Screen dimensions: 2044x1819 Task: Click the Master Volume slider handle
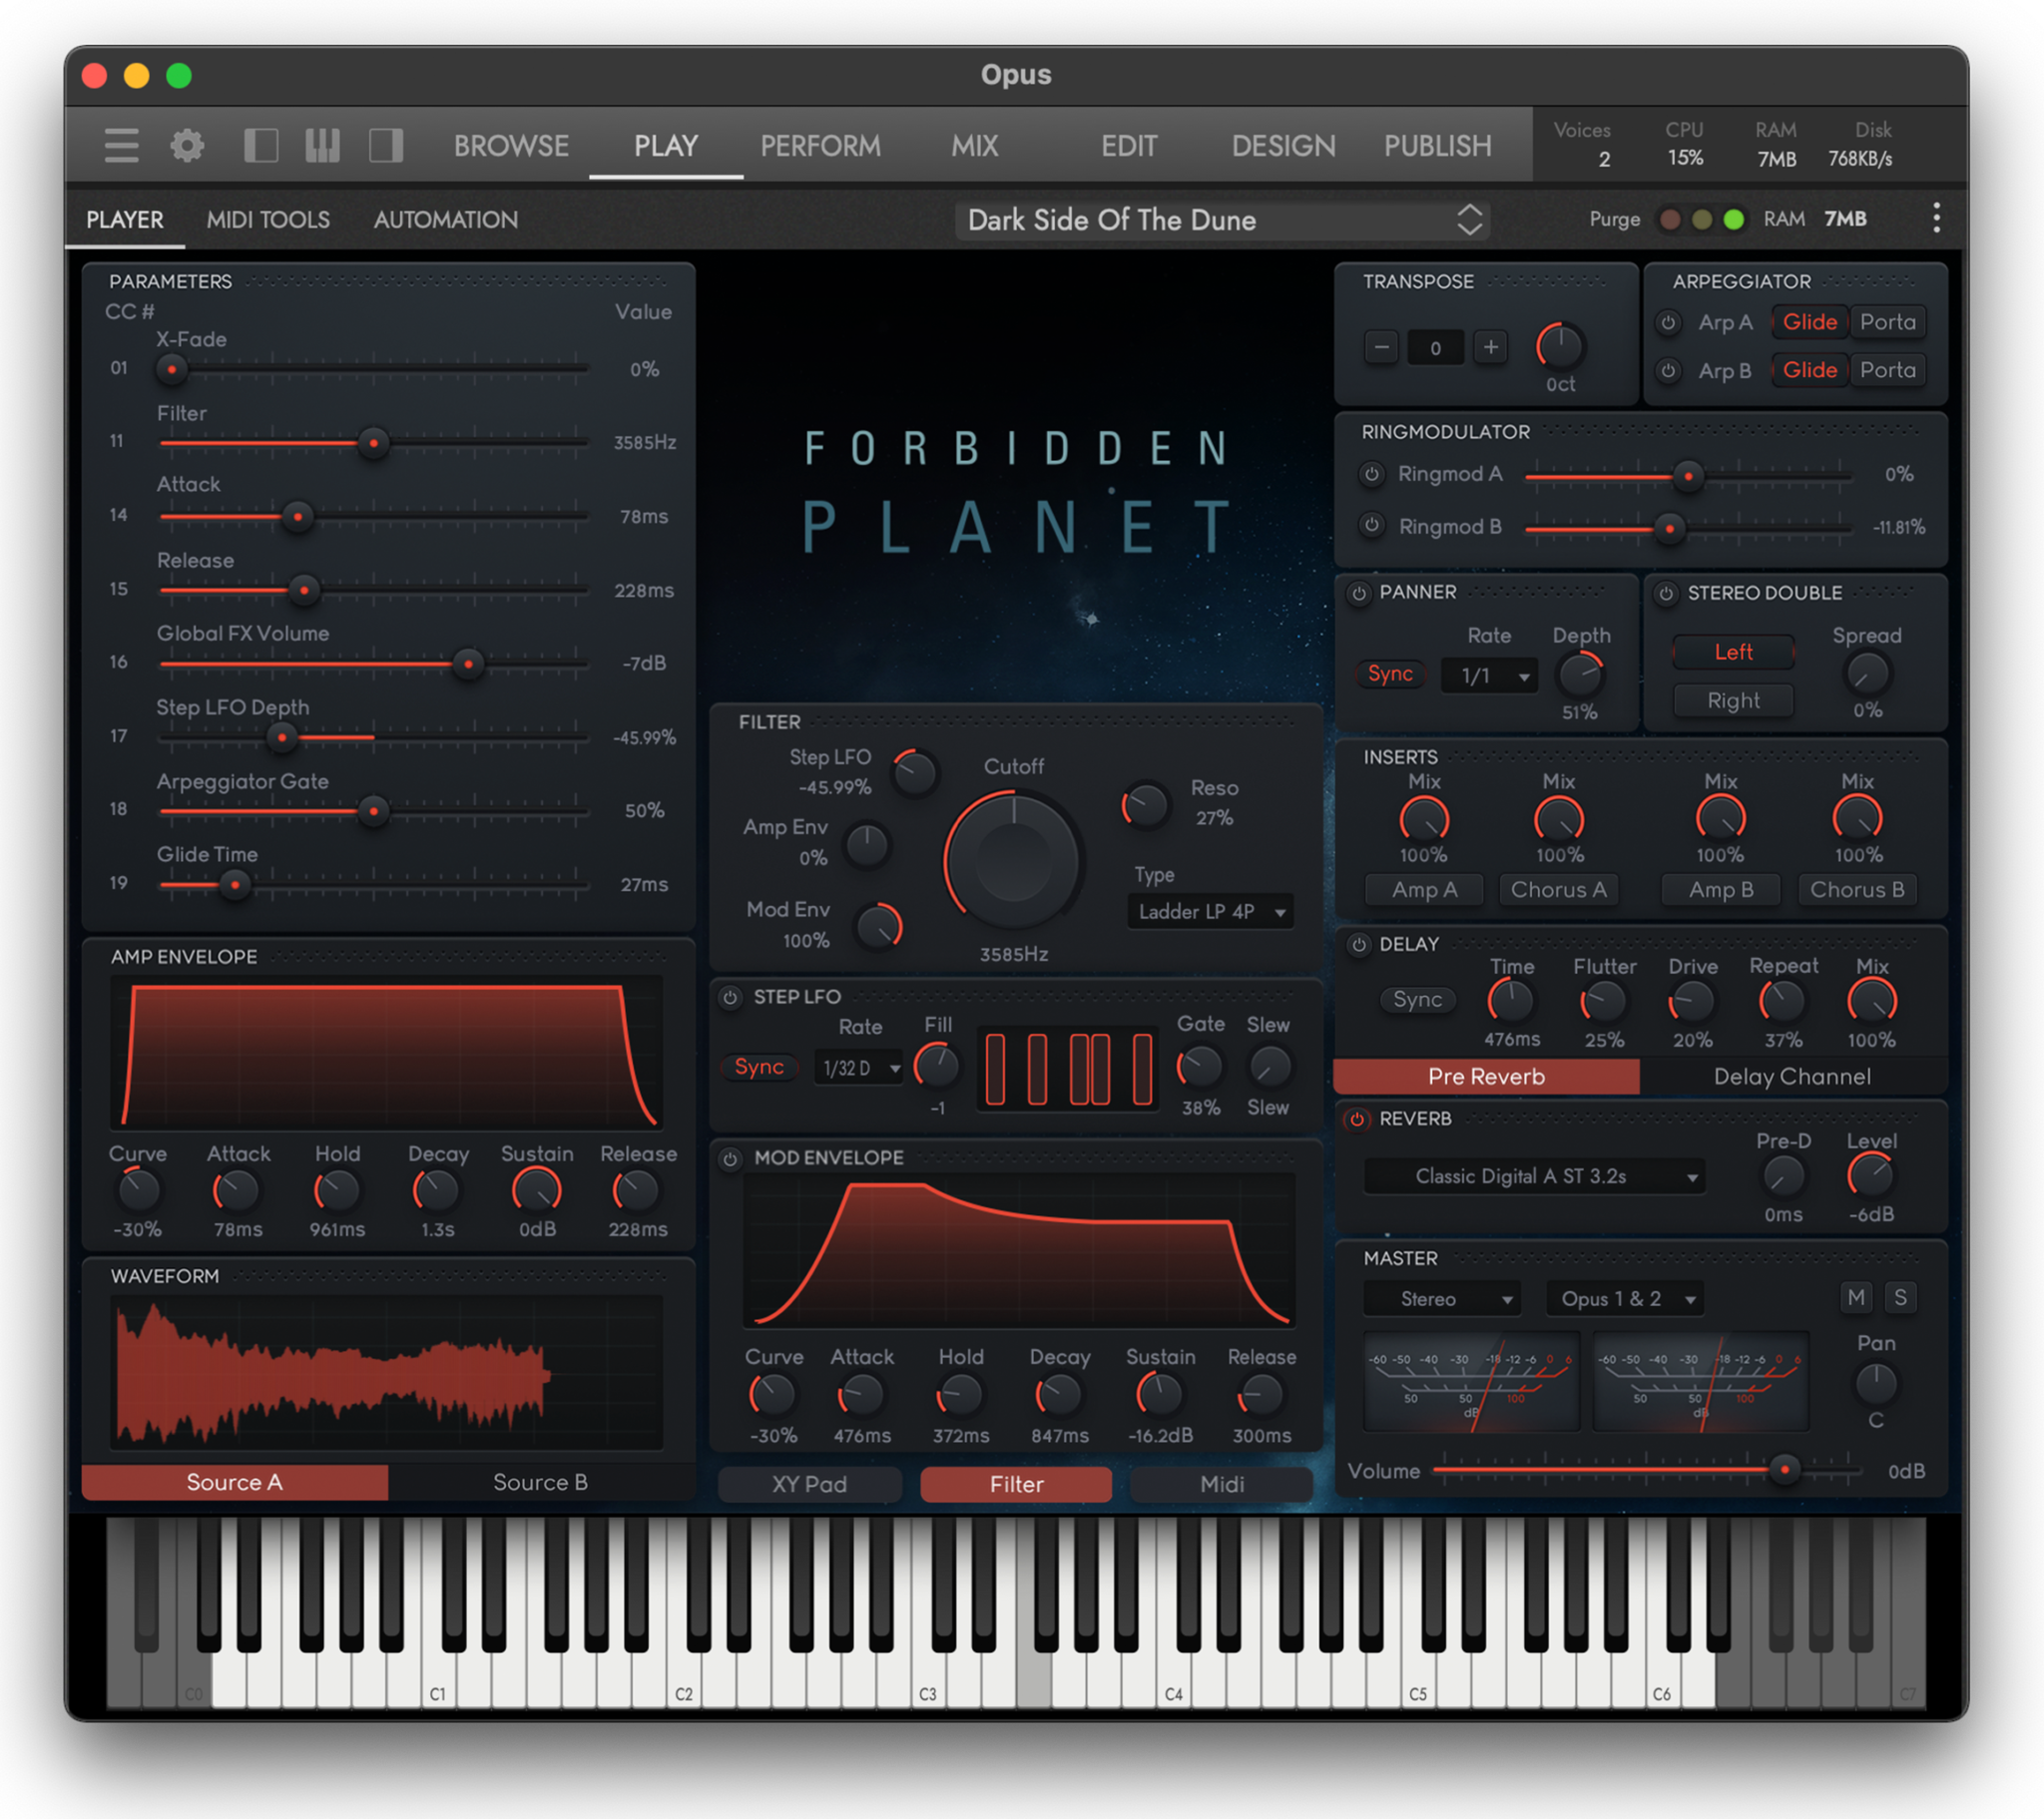(1784, 1470)
